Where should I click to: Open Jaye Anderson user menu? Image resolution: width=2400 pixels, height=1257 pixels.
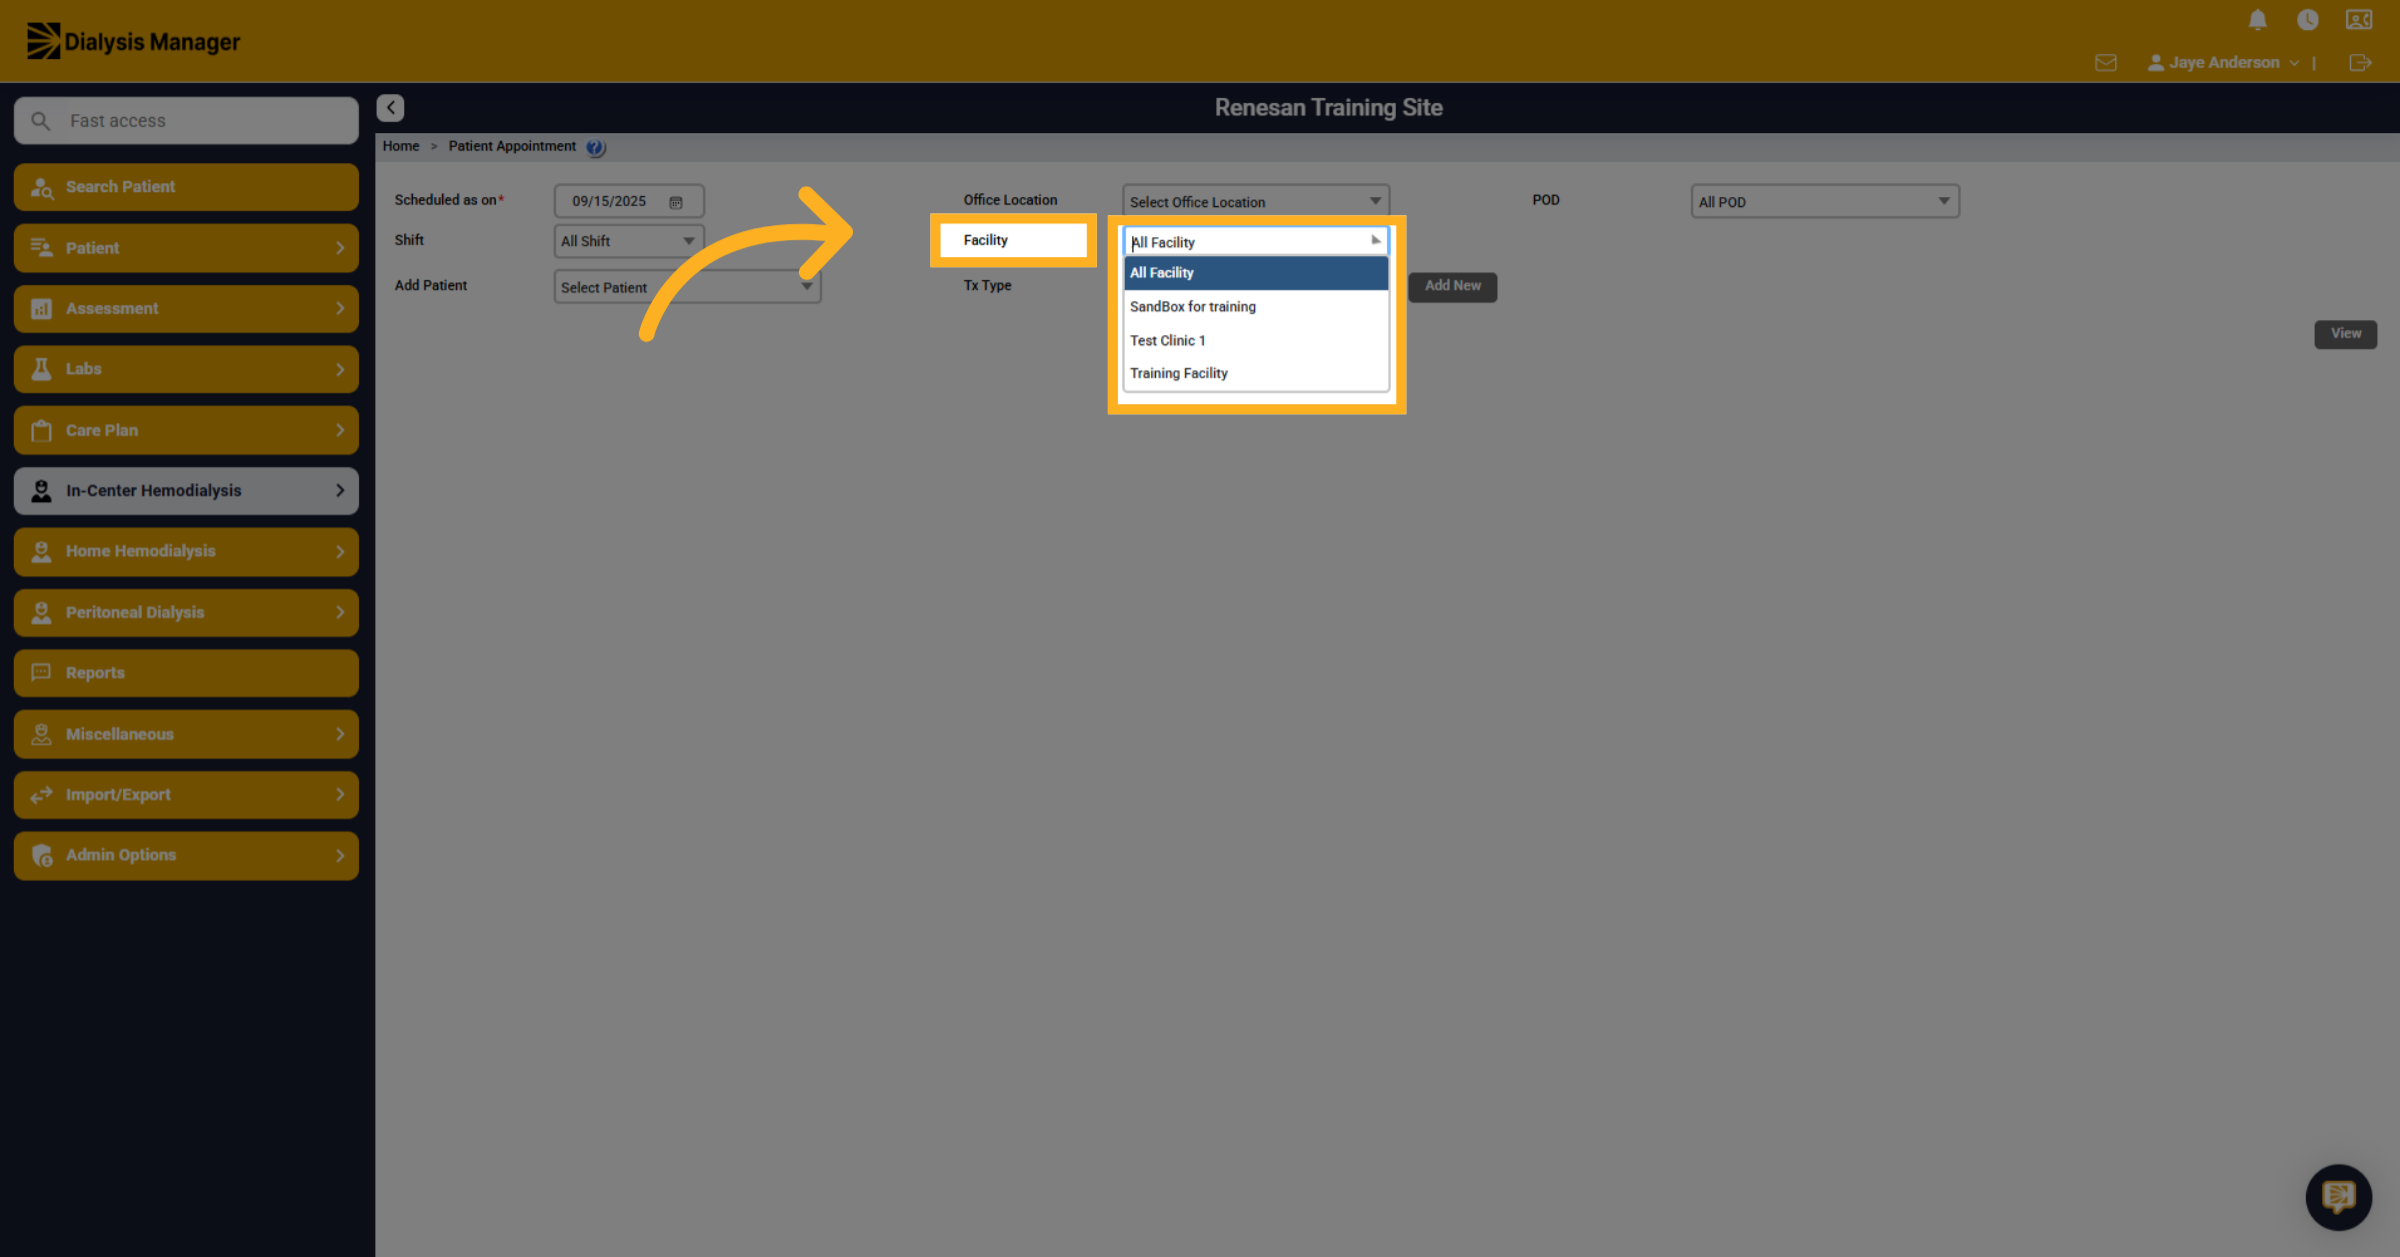point(2223,63)
